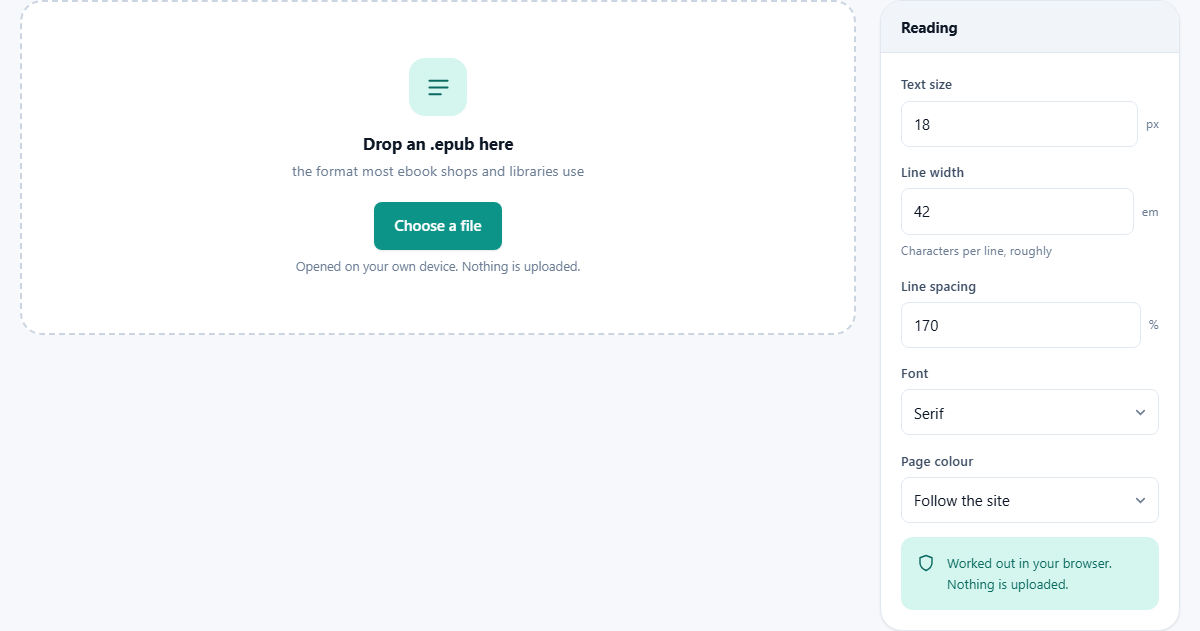Screen dimensions: 1200x631
Task: Click the "Drop an .epub here" heading
Action: pos(438,144)
